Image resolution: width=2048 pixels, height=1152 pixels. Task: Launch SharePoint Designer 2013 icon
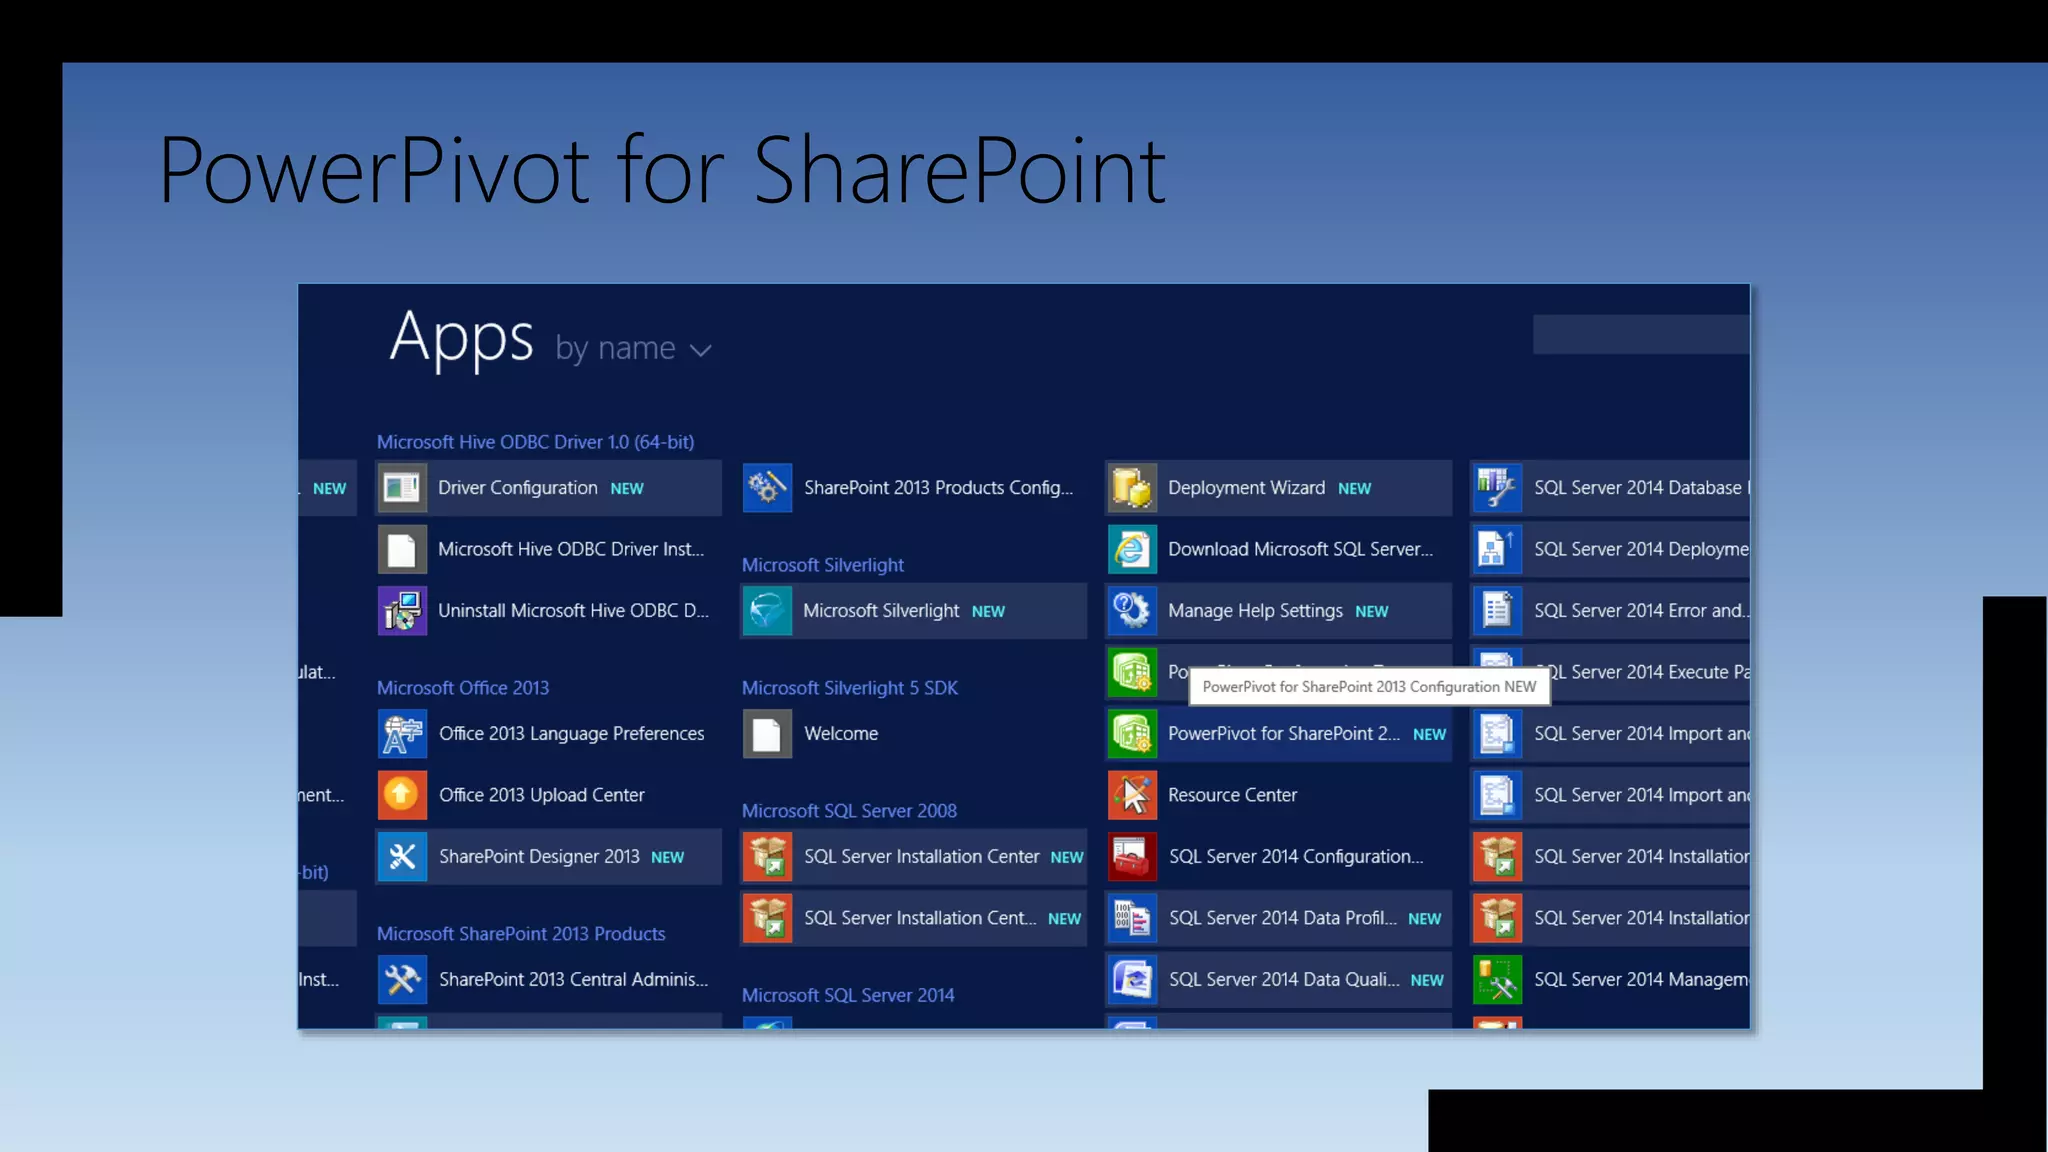point(402,856)
